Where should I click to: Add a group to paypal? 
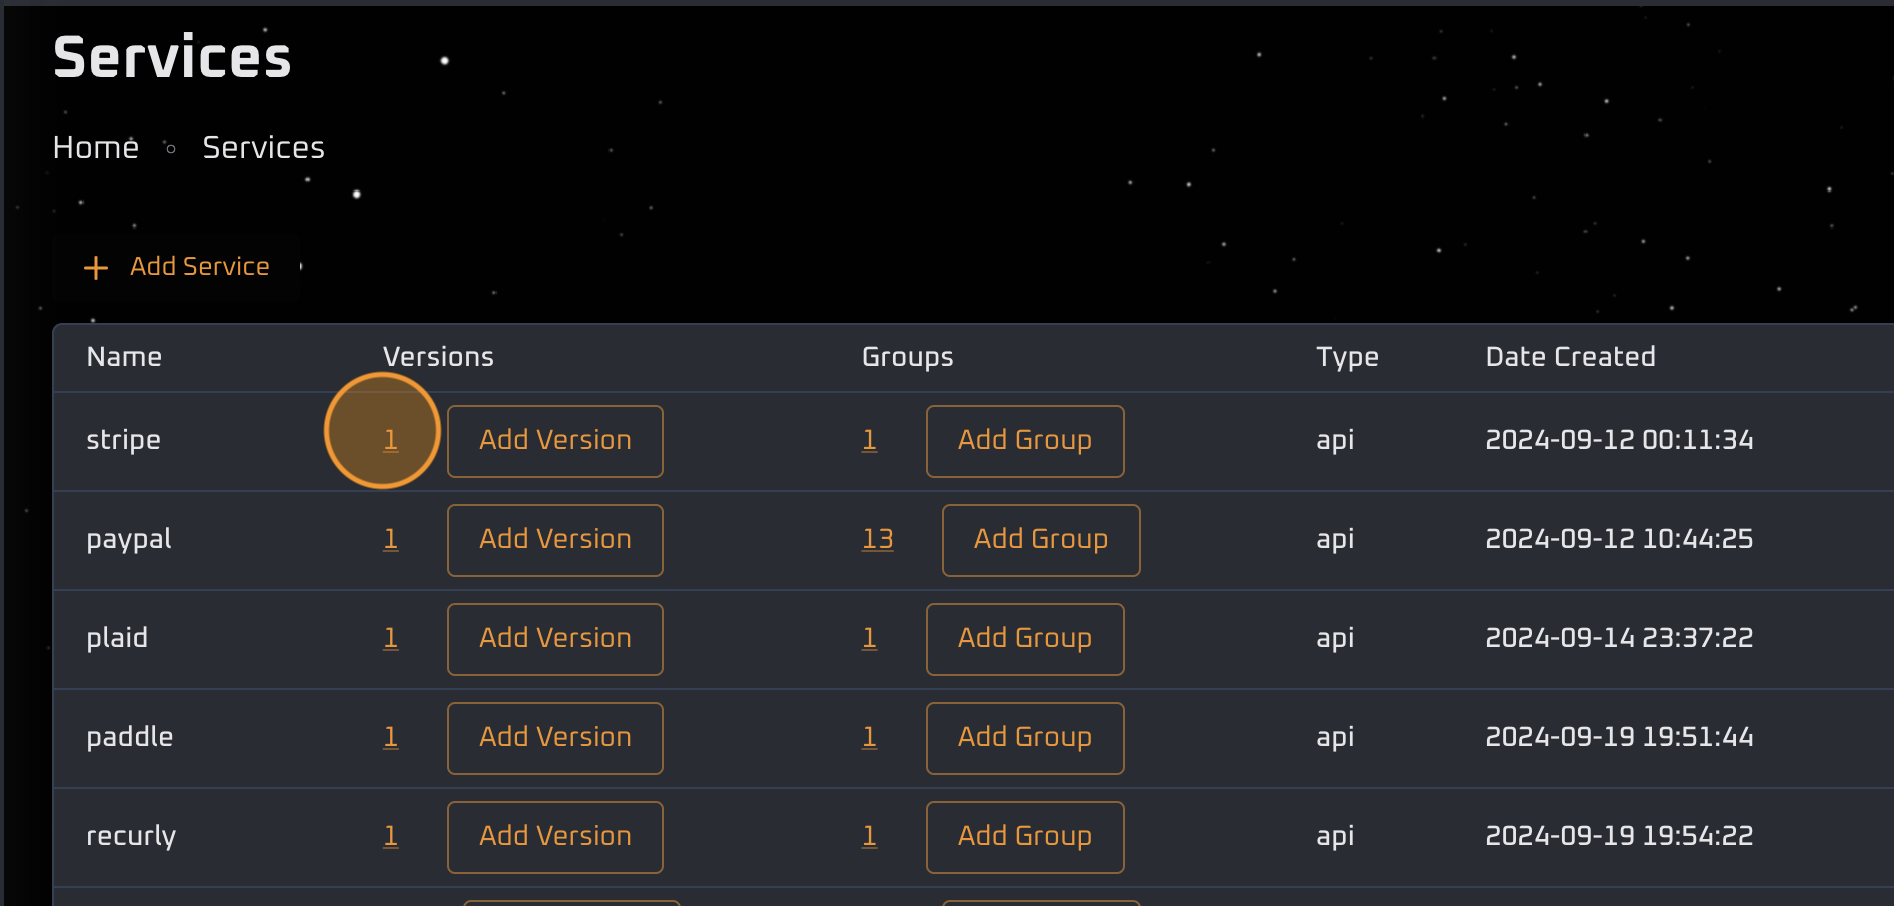coord(1041,540)
